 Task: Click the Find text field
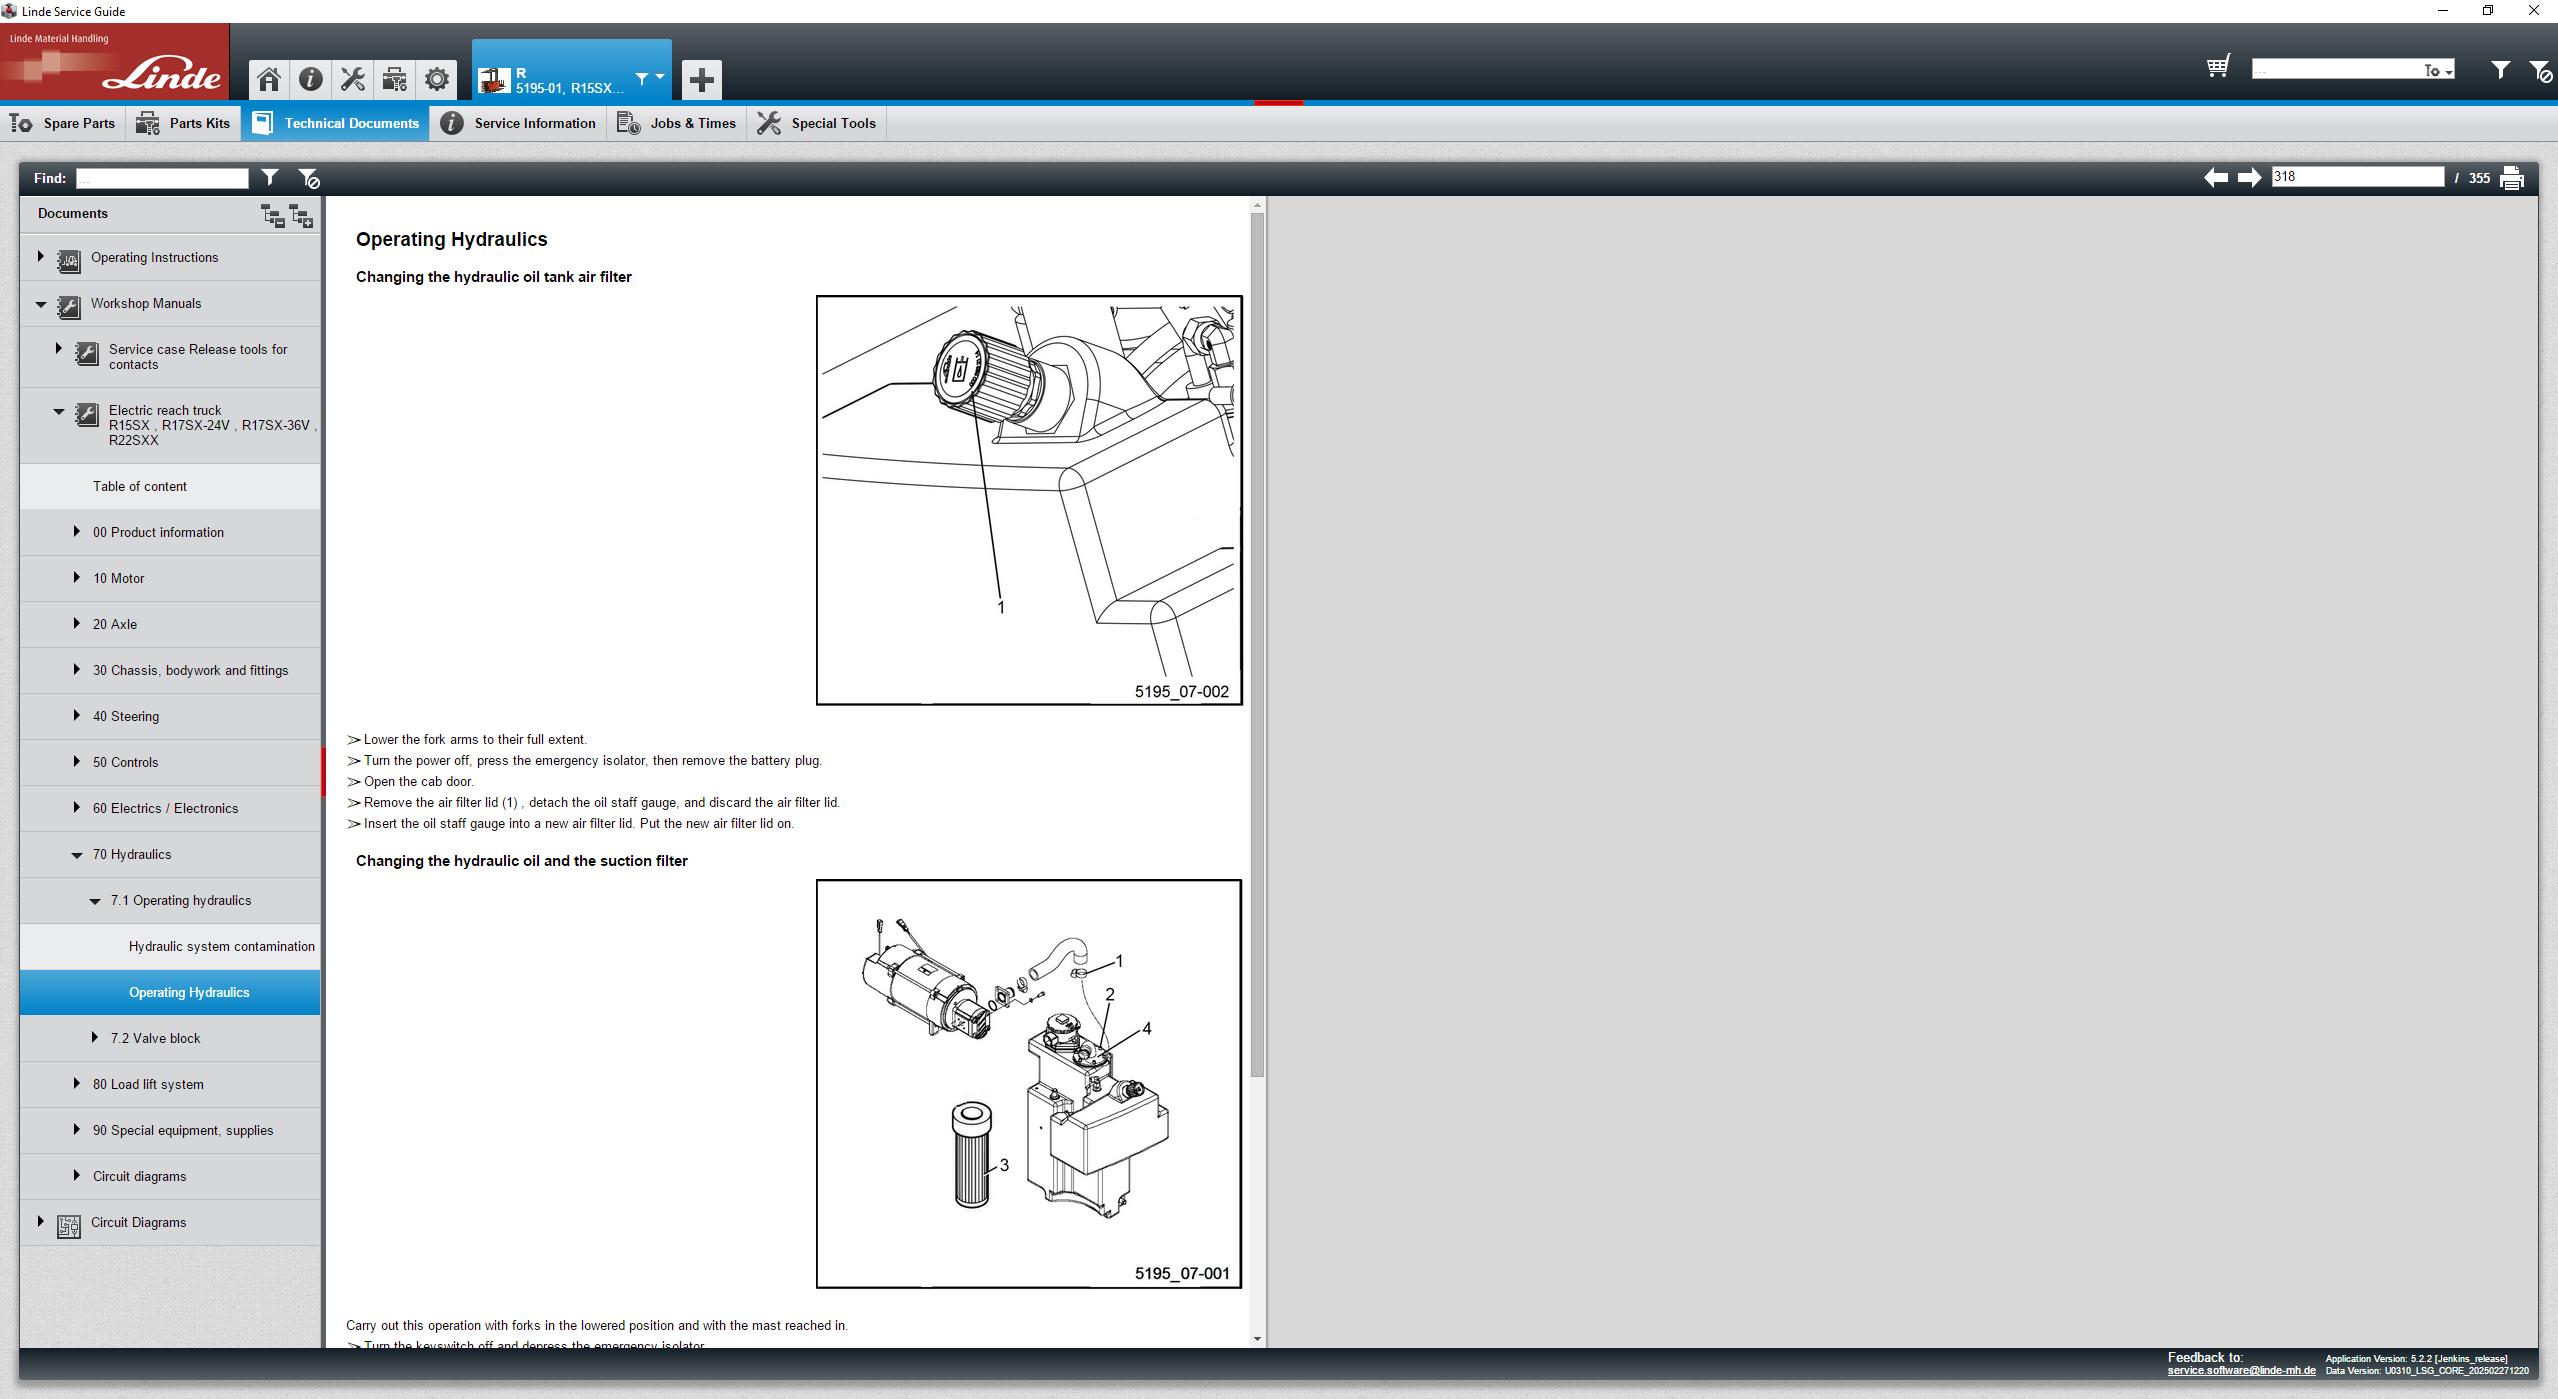[x=162, y=178]
